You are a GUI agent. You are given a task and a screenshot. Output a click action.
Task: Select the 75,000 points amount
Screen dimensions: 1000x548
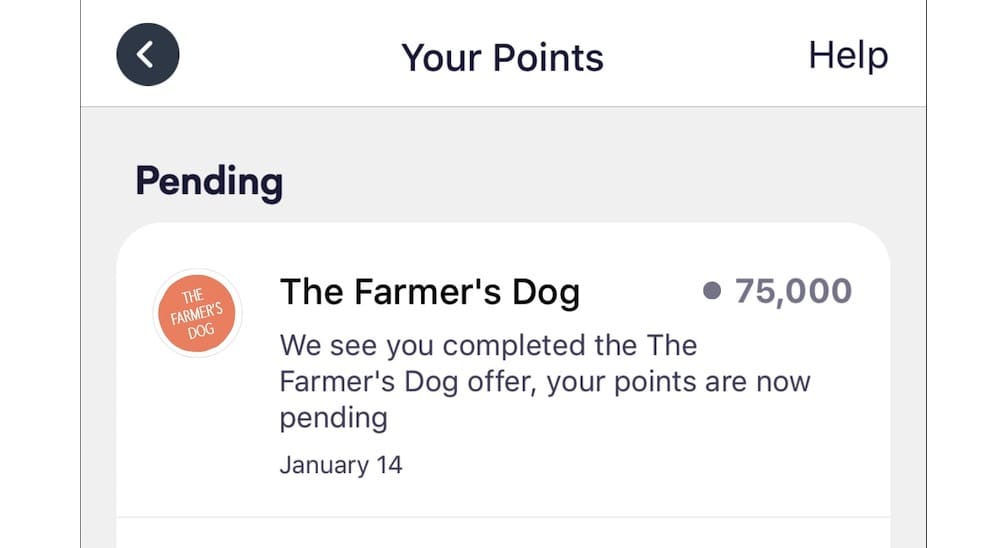(793, 291)
